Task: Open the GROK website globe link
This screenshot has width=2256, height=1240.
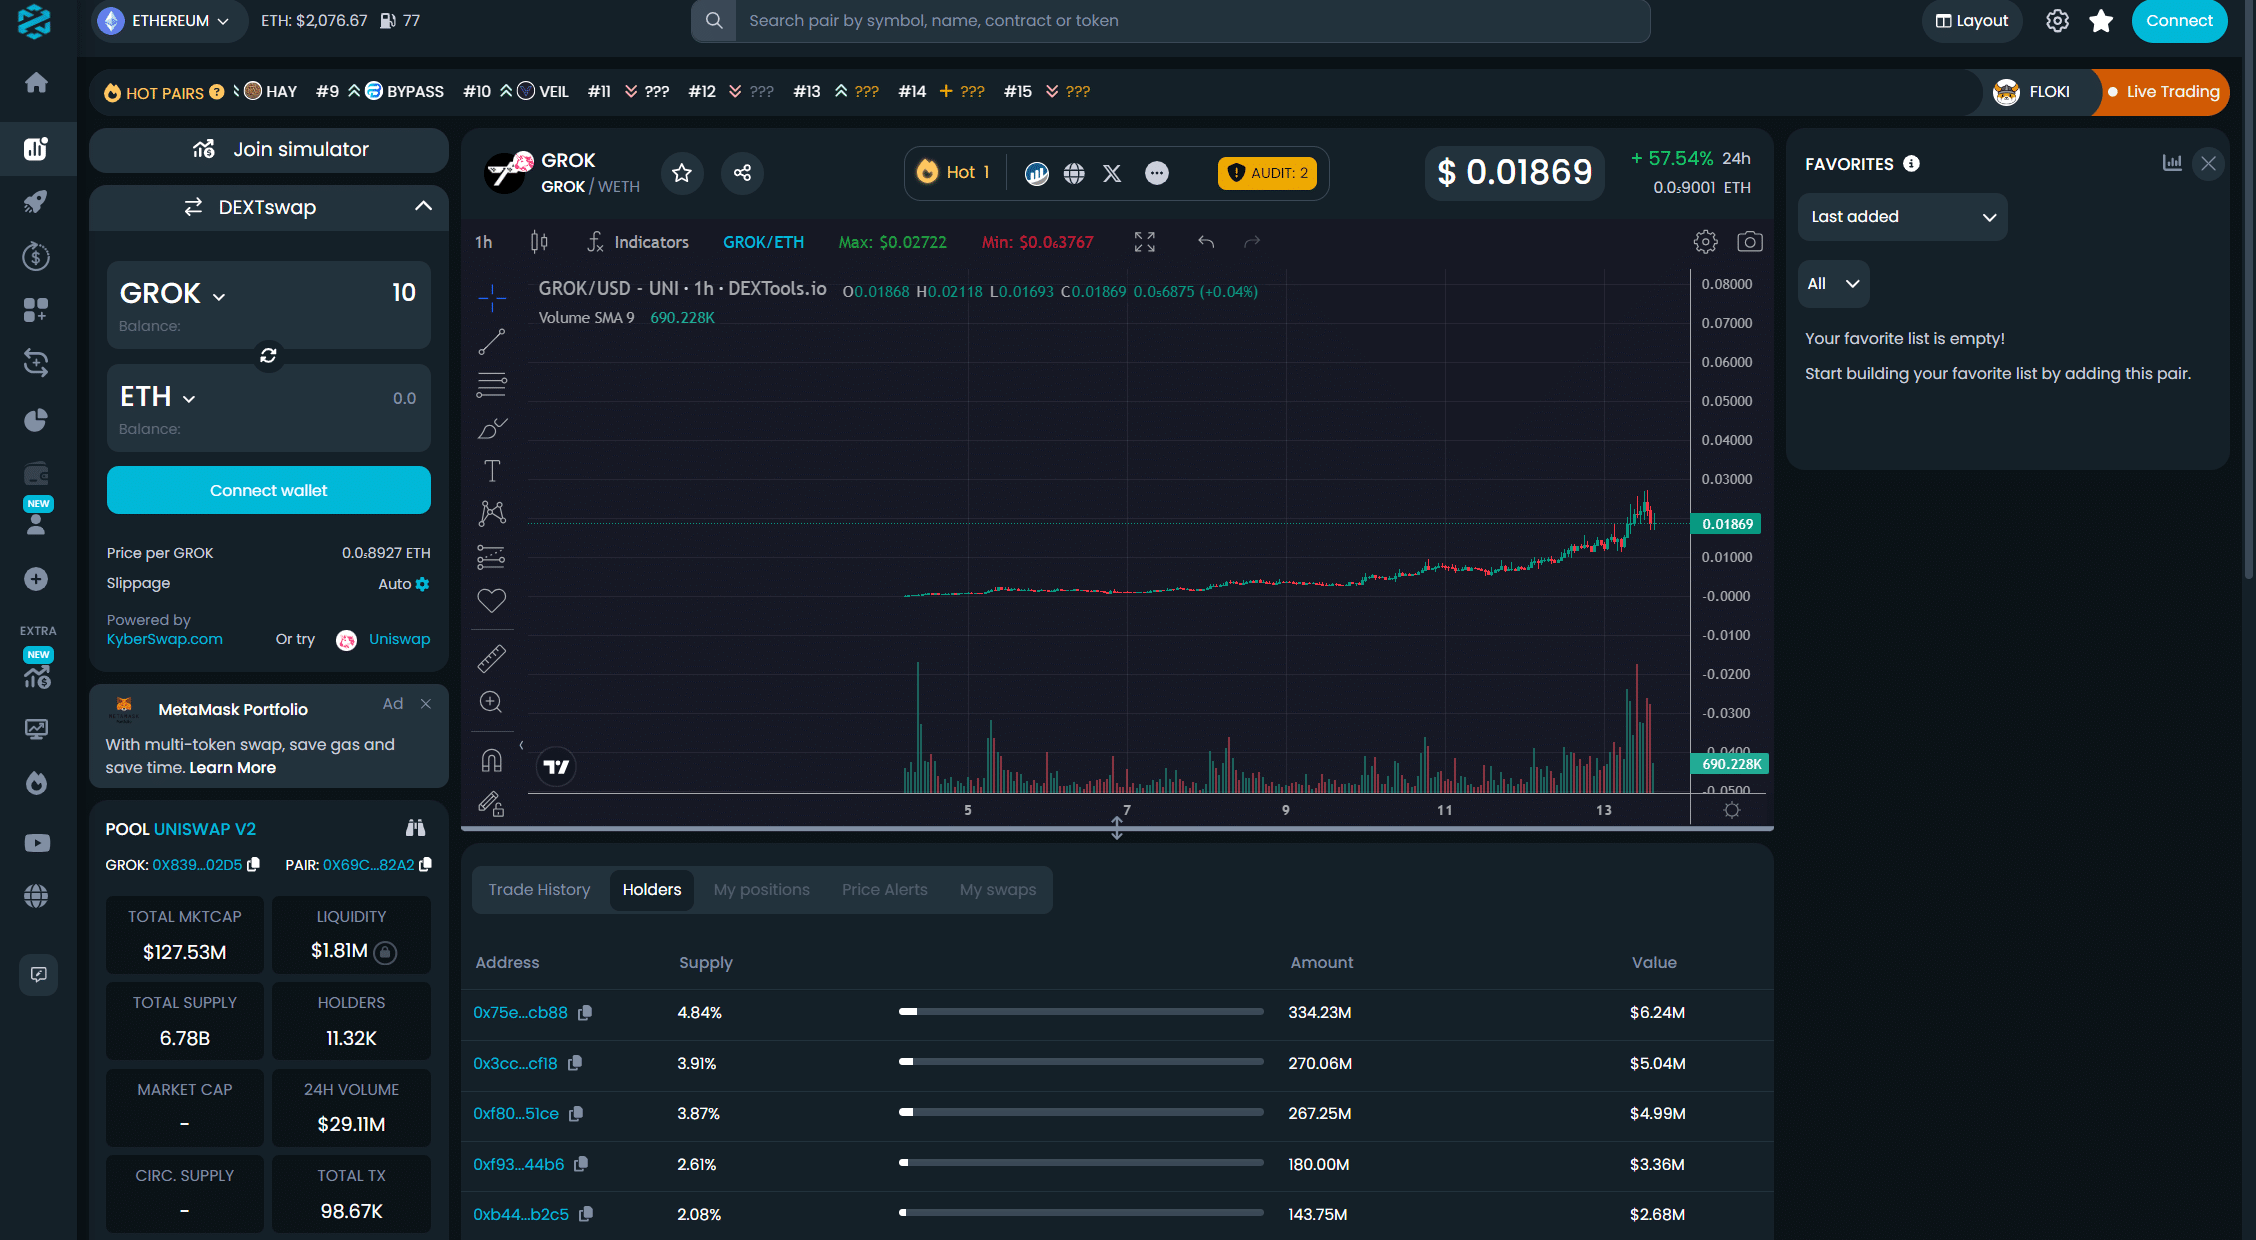Action: [x=1074, y=173]
